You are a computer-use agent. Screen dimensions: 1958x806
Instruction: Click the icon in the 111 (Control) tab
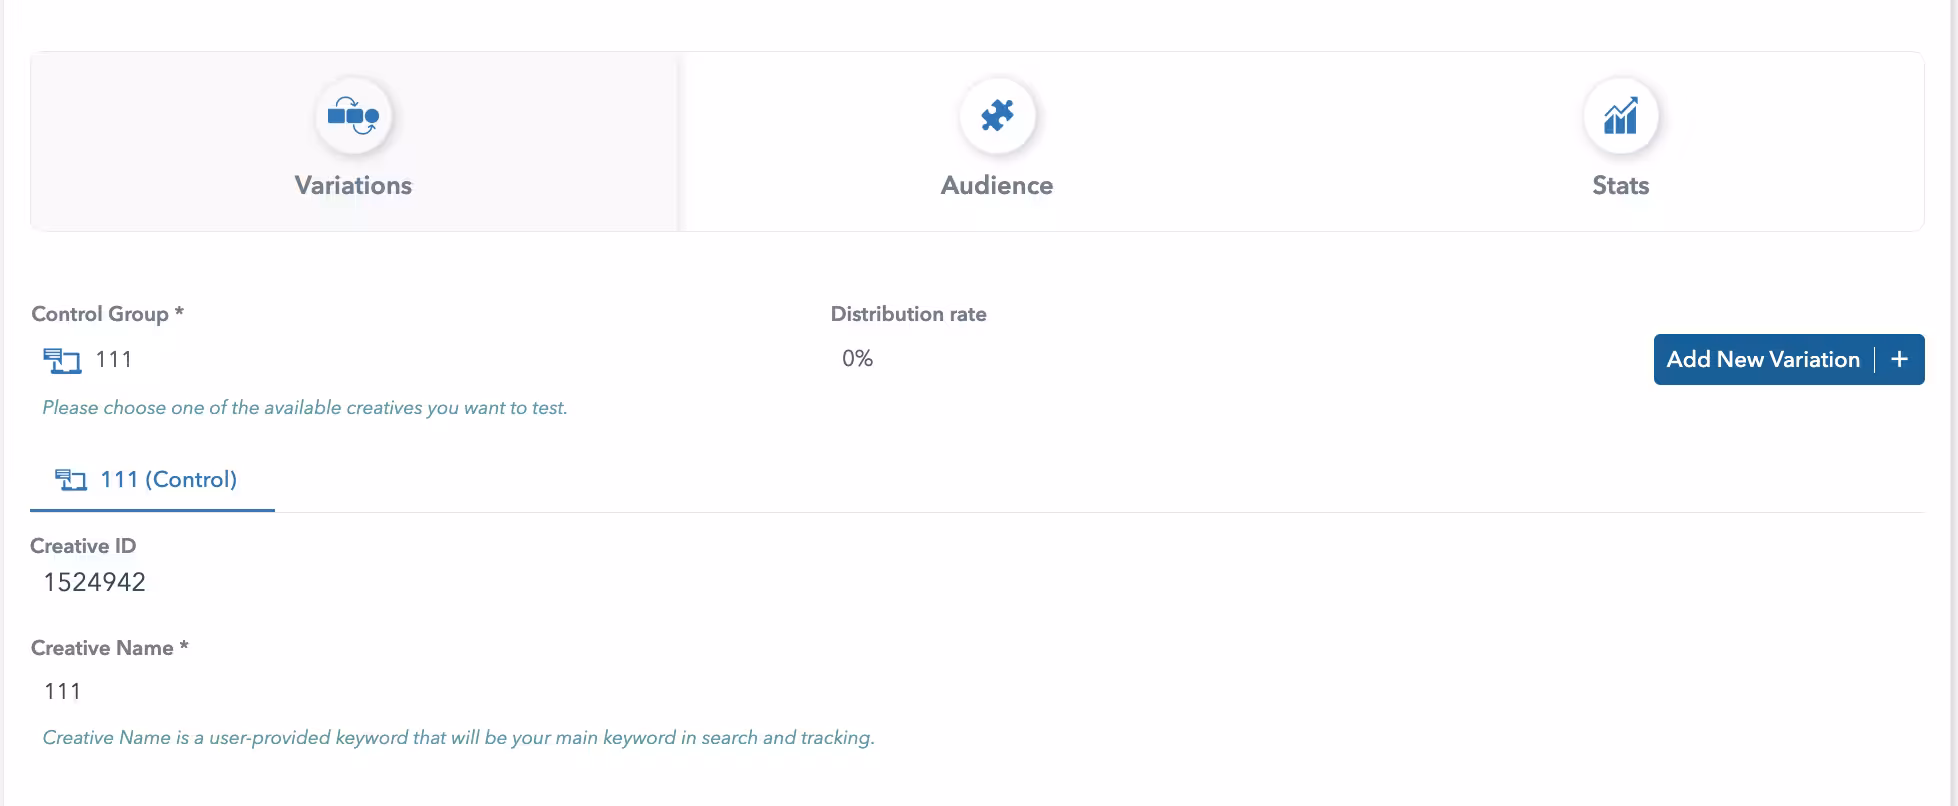tap(71, 480)
